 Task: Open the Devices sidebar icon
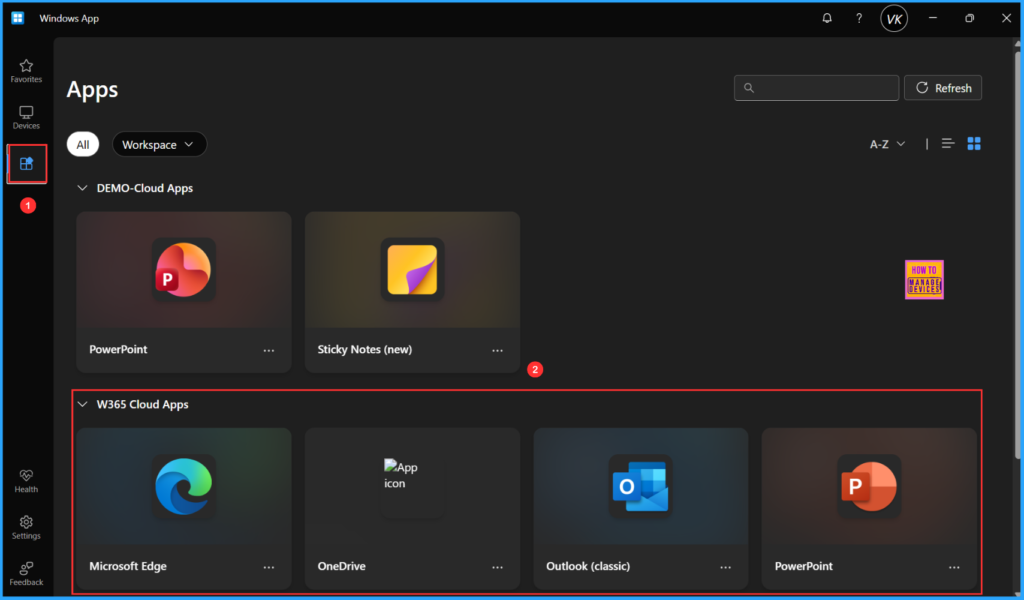click(x=26, y=117)
